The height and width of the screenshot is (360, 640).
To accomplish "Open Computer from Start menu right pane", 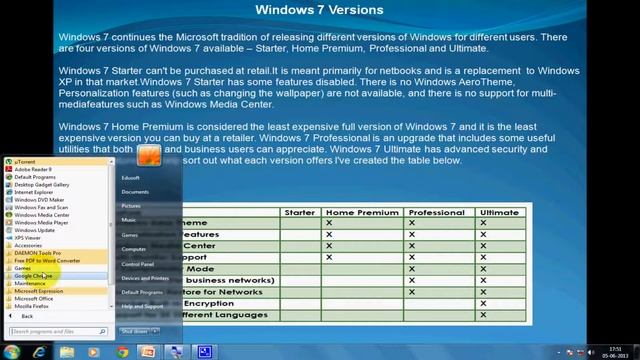I will [133, 249].
